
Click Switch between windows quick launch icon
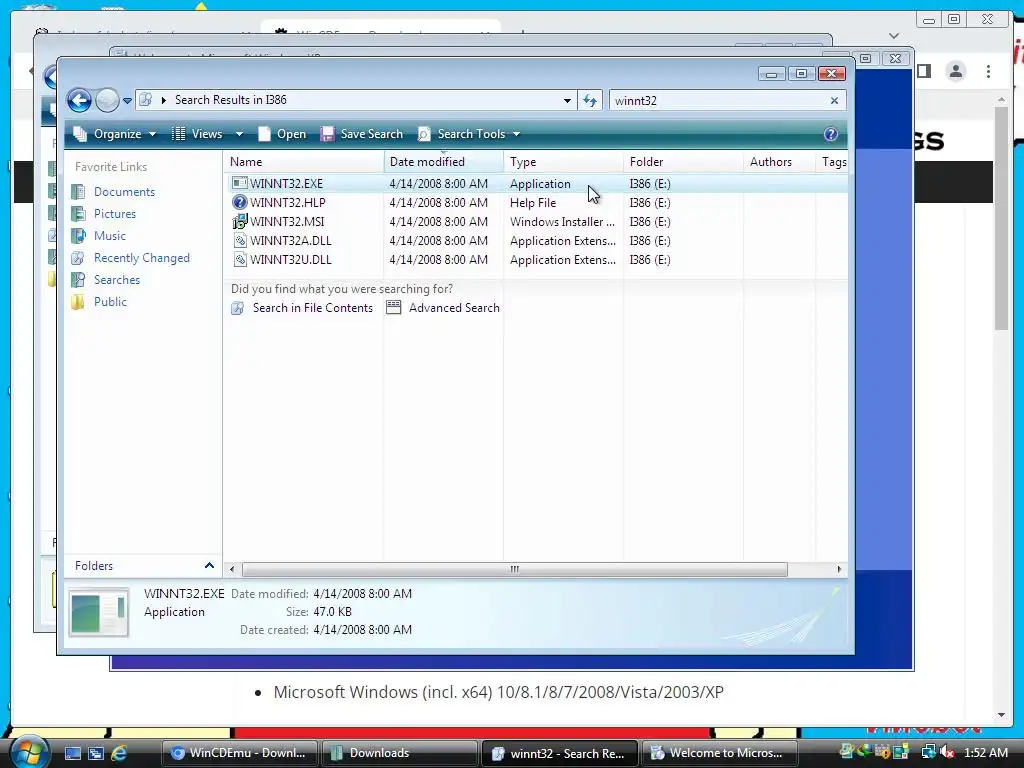click(x=96, y=753)
